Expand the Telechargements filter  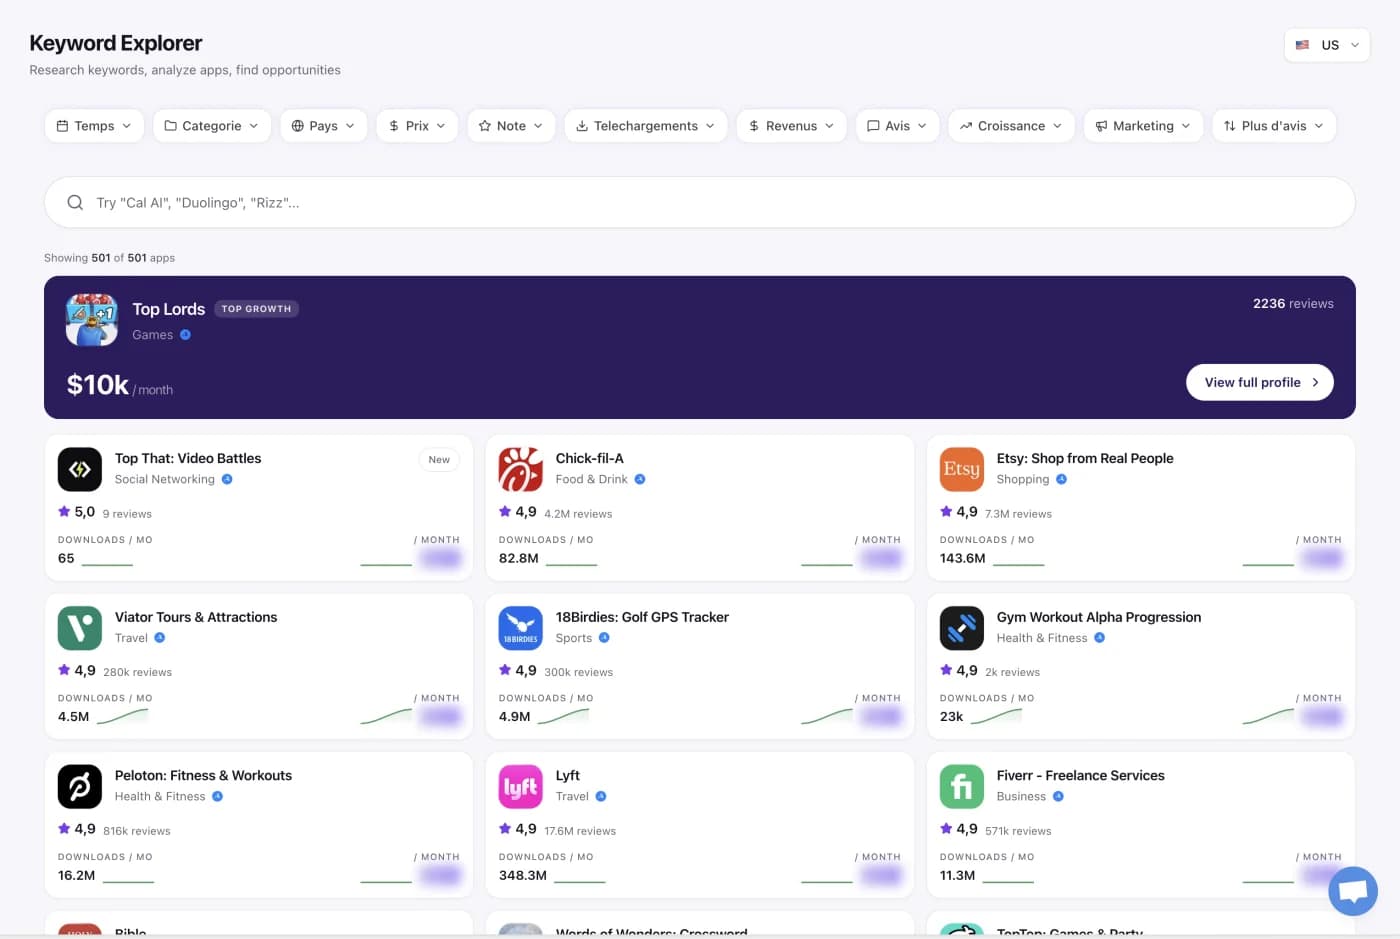coord(646,126)
